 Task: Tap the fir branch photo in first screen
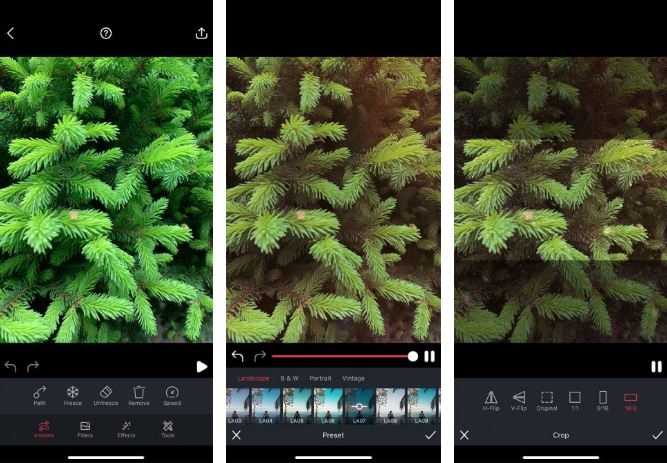click(x=106, y=200)
